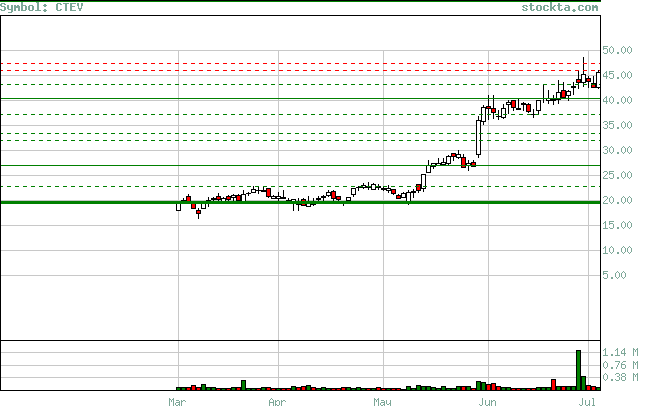The width and height of the screenshot is (655, 406).
Task: Select the 40.00 price axis label
Action: pyautogui.click(x=617, y=101)
